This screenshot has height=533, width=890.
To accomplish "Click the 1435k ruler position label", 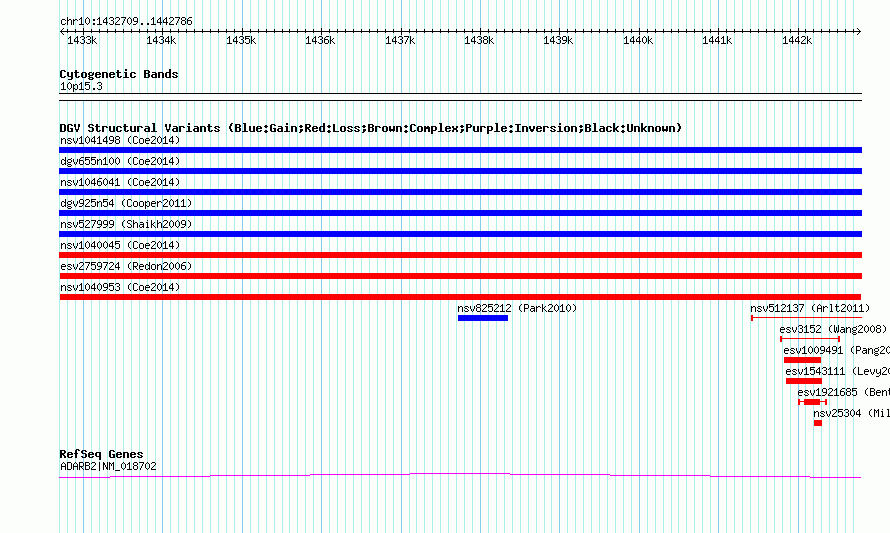I will point(241,40).
